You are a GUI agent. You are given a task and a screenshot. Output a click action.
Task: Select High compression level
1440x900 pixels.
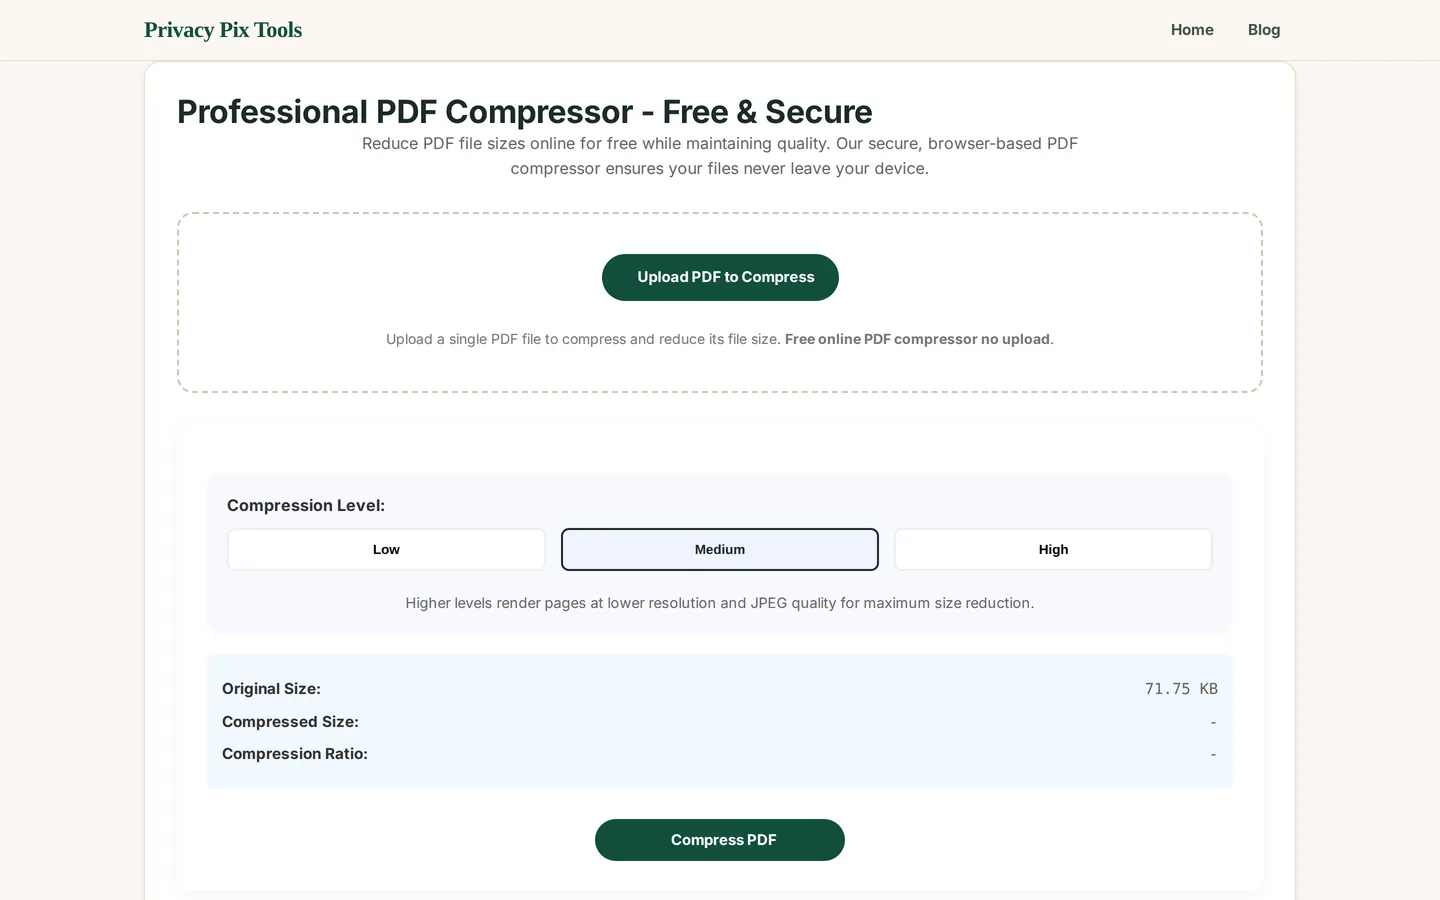pyautogui.click(x=1053, y=549)
